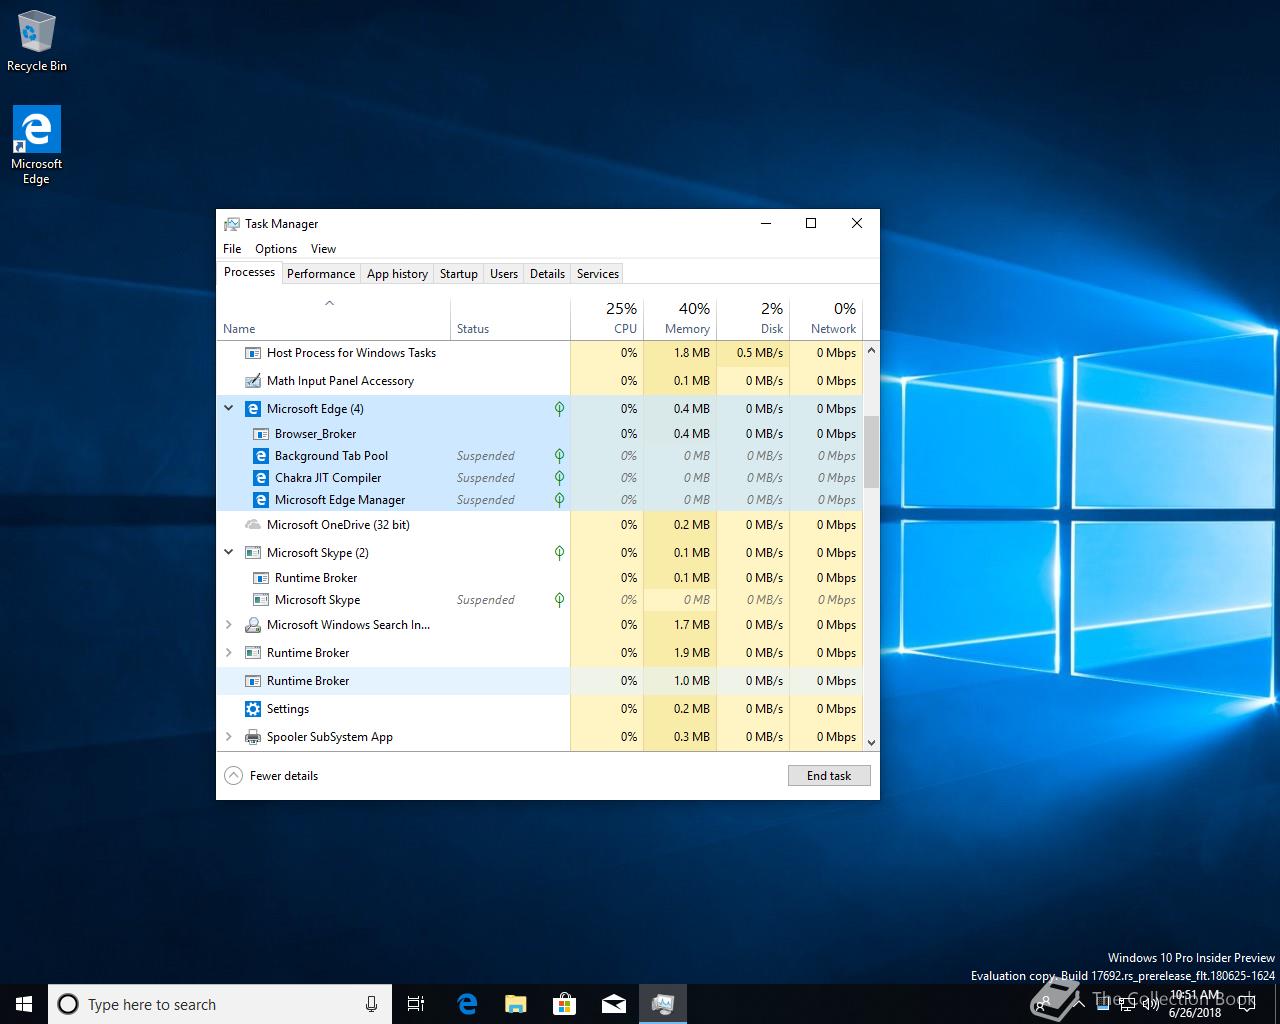Click the scrollbar up arrow

(871, 351)
